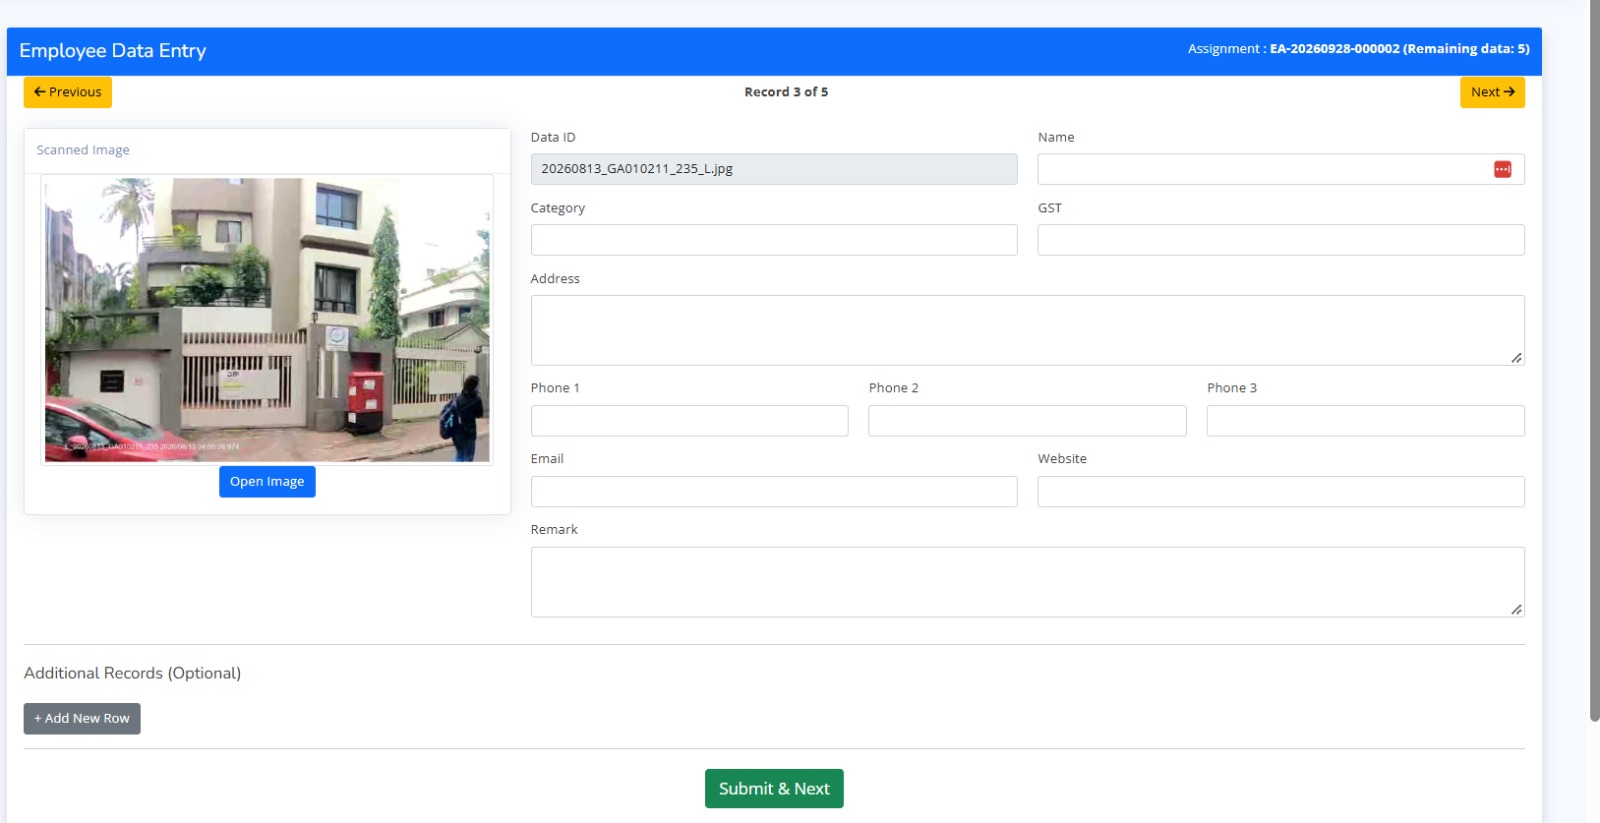Focus the Phone 2 field

[x=1028, y=421]
